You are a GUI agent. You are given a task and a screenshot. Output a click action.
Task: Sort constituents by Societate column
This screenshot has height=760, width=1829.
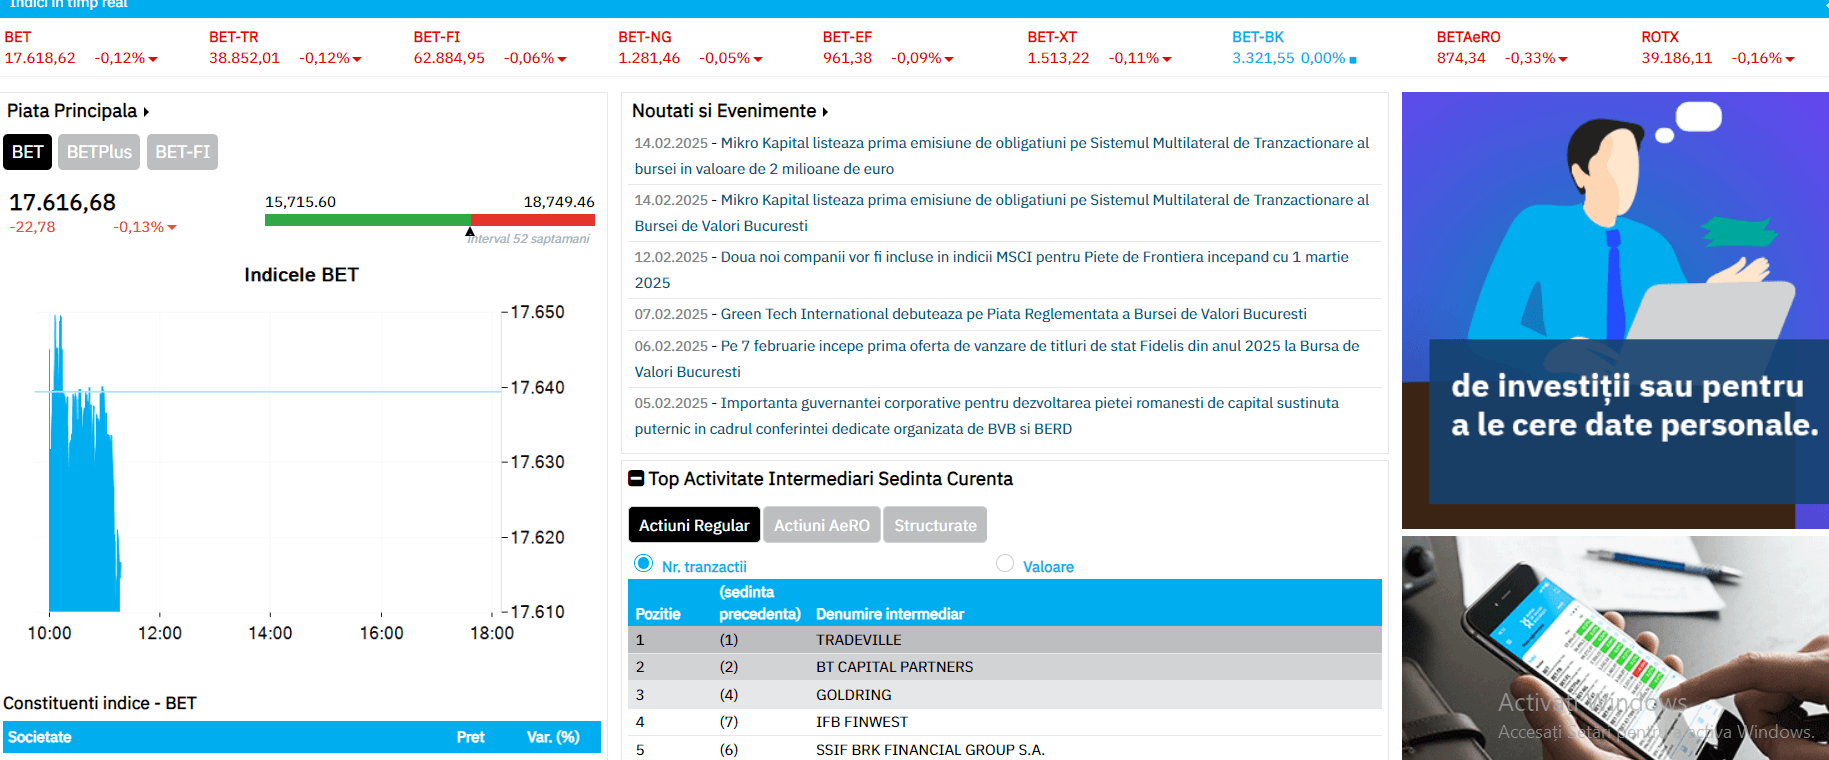point(40,737)
